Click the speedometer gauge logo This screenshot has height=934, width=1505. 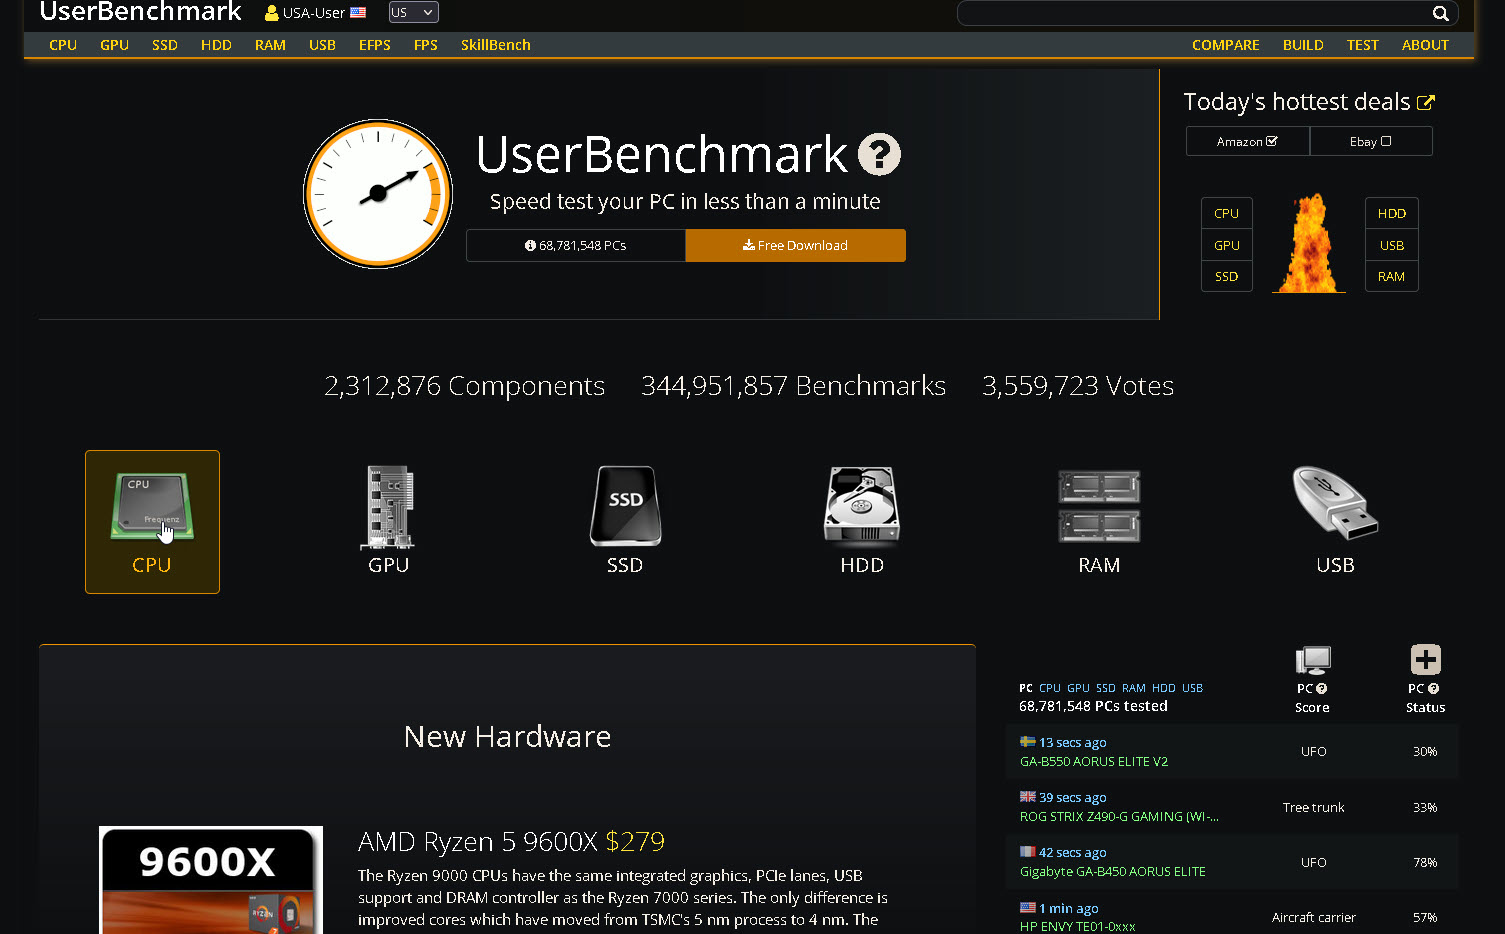click(x=378, y=194)
